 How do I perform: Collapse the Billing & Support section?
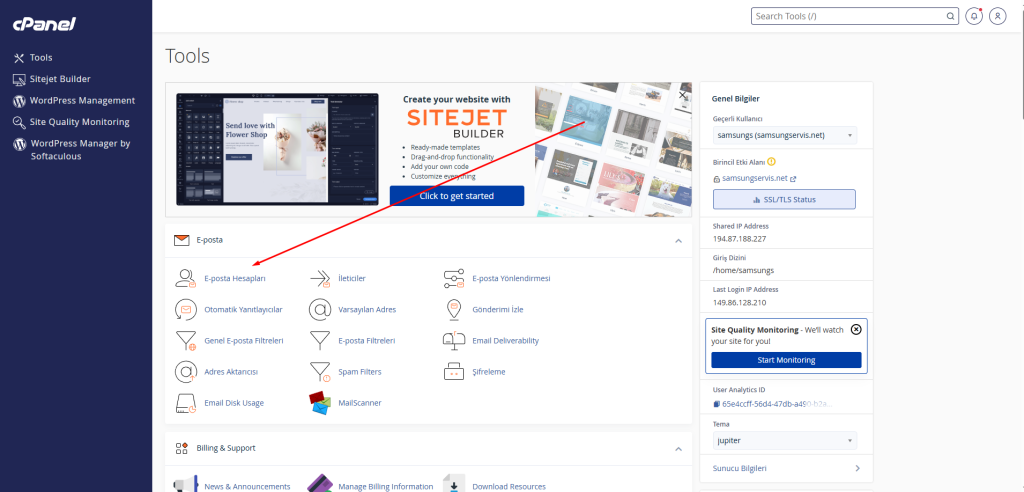[679, 449]
